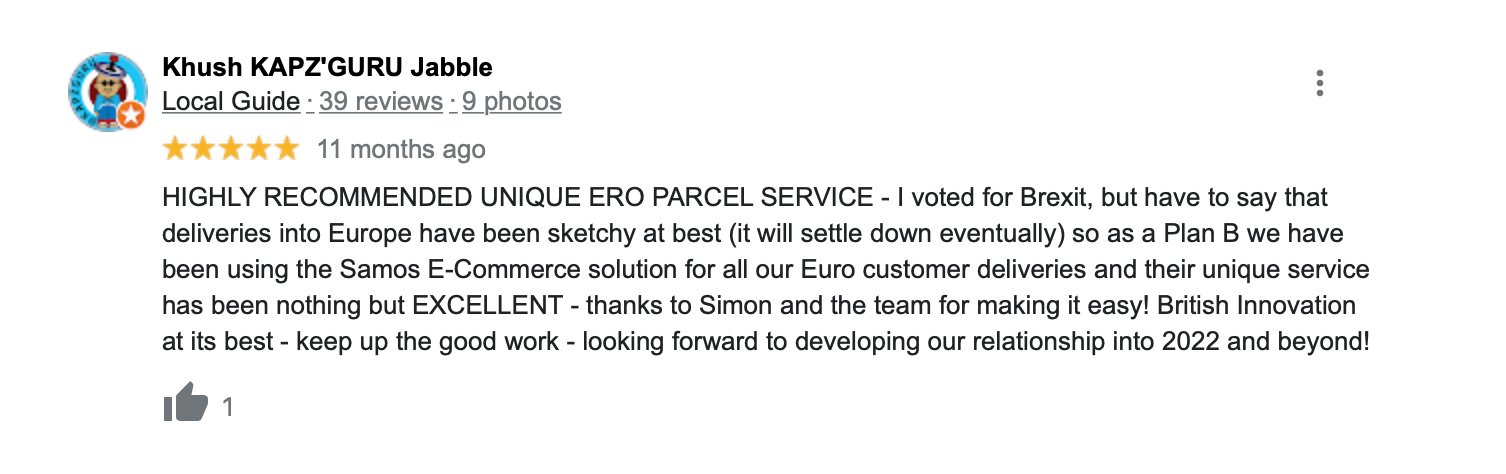Click the orange Local Guide badge on avatar
The height and width of the screenshot is (474, 1506).
point(131,116)
